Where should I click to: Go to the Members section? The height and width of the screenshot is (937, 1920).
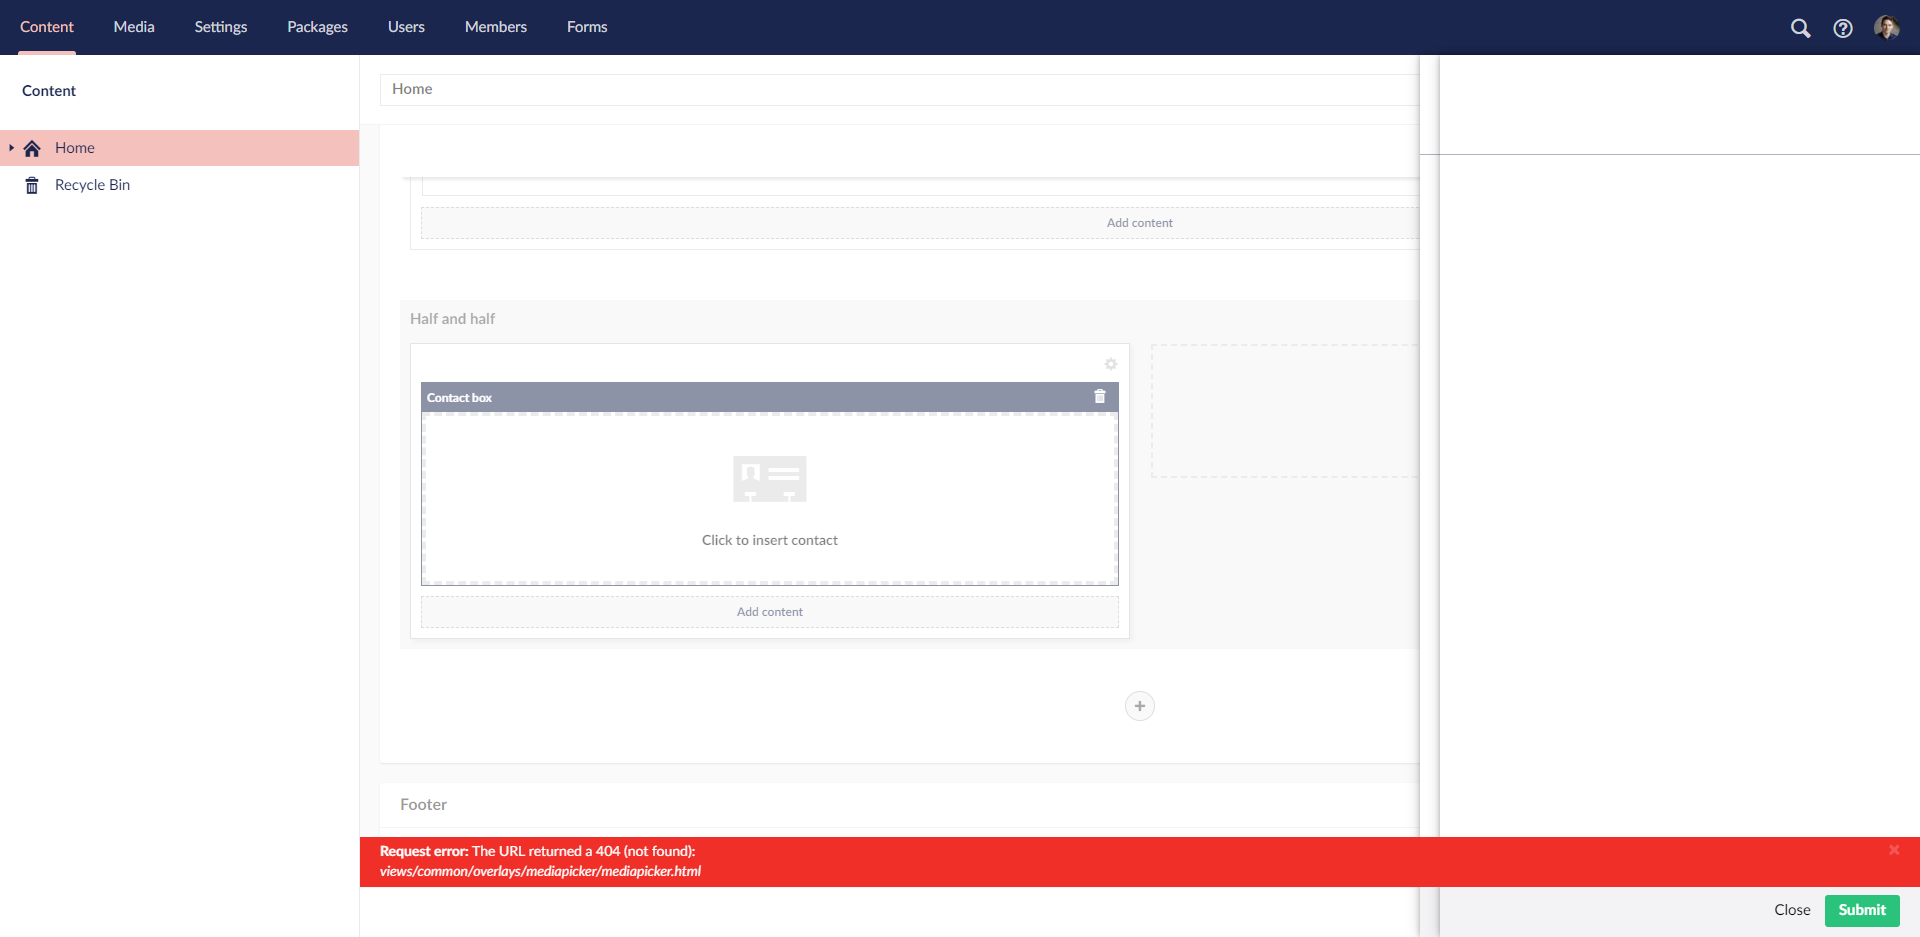click(495, 27)
